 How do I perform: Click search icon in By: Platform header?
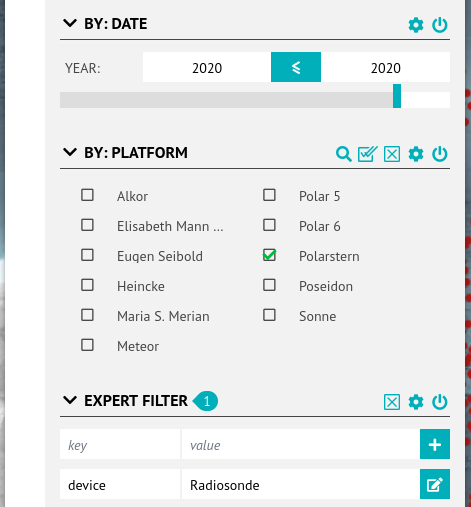[x=344, y=154]
